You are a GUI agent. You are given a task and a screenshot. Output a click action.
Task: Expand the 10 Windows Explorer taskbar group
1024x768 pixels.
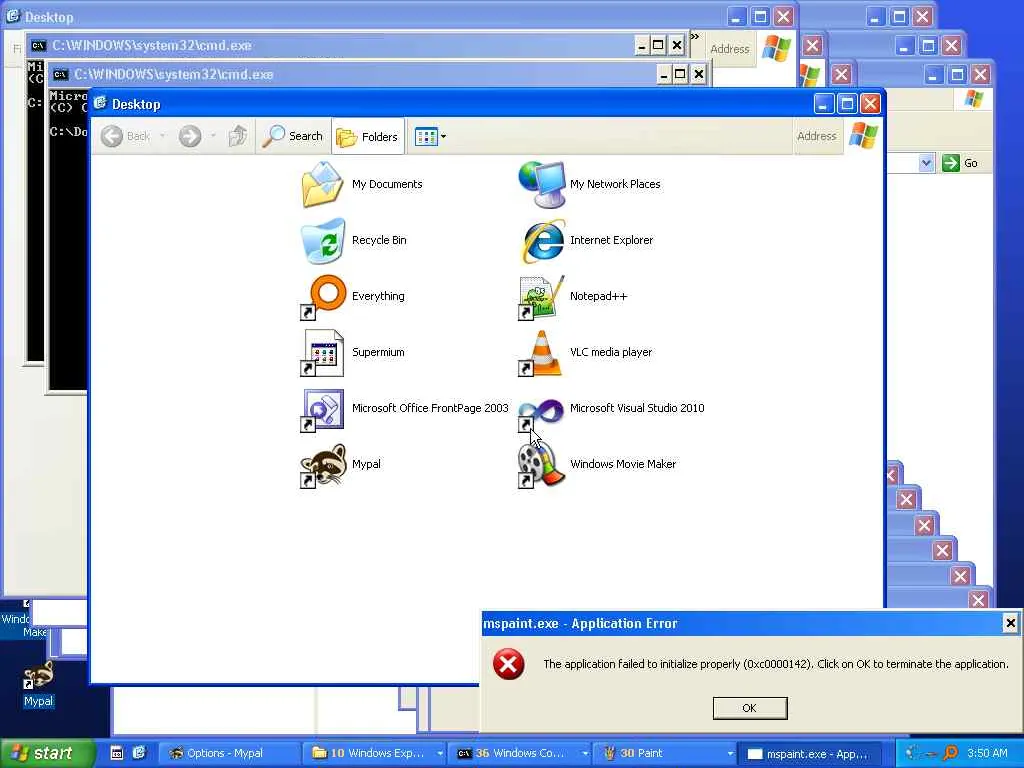pos(441,754)
